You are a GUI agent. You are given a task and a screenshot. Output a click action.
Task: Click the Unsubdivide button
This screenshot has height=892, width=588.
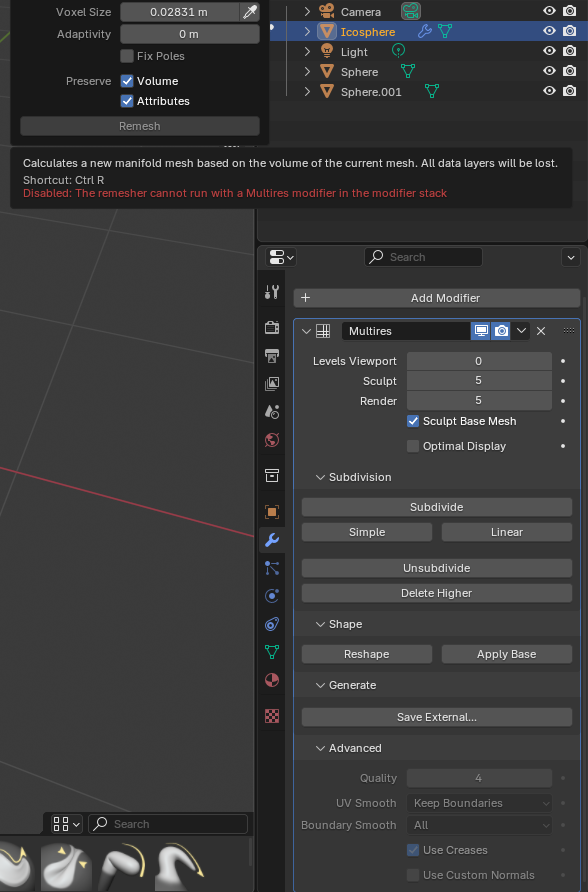tap(437, 568)
